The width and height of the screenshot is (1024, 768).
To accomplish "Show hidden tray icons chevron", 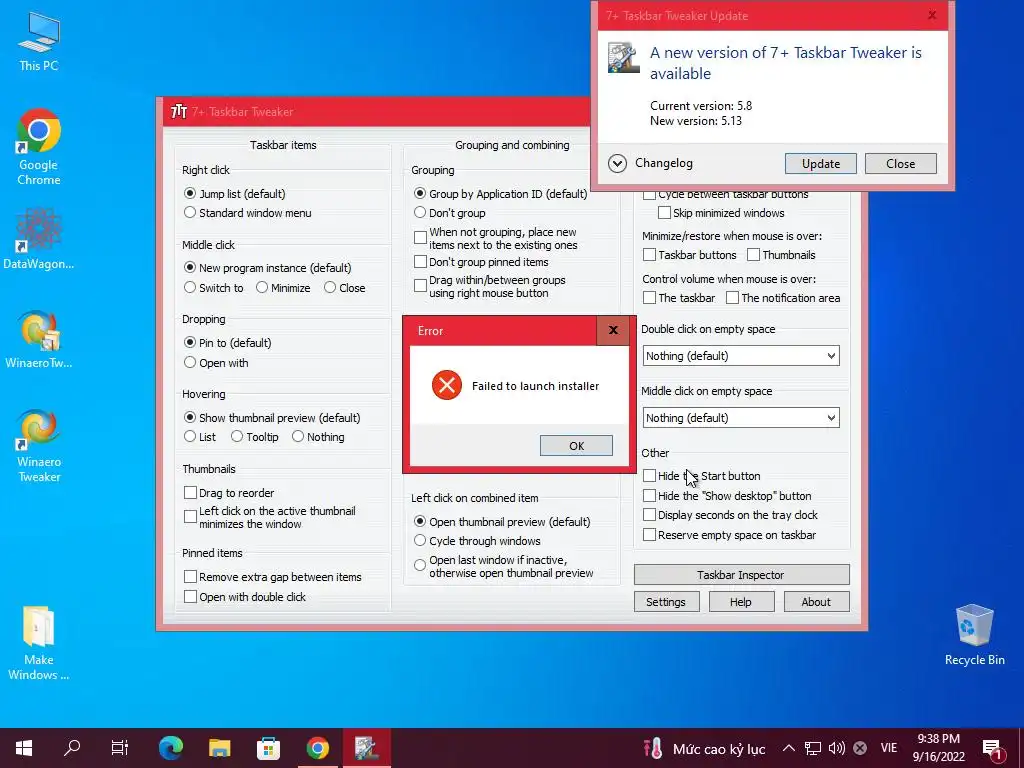I will click(788, 748).
